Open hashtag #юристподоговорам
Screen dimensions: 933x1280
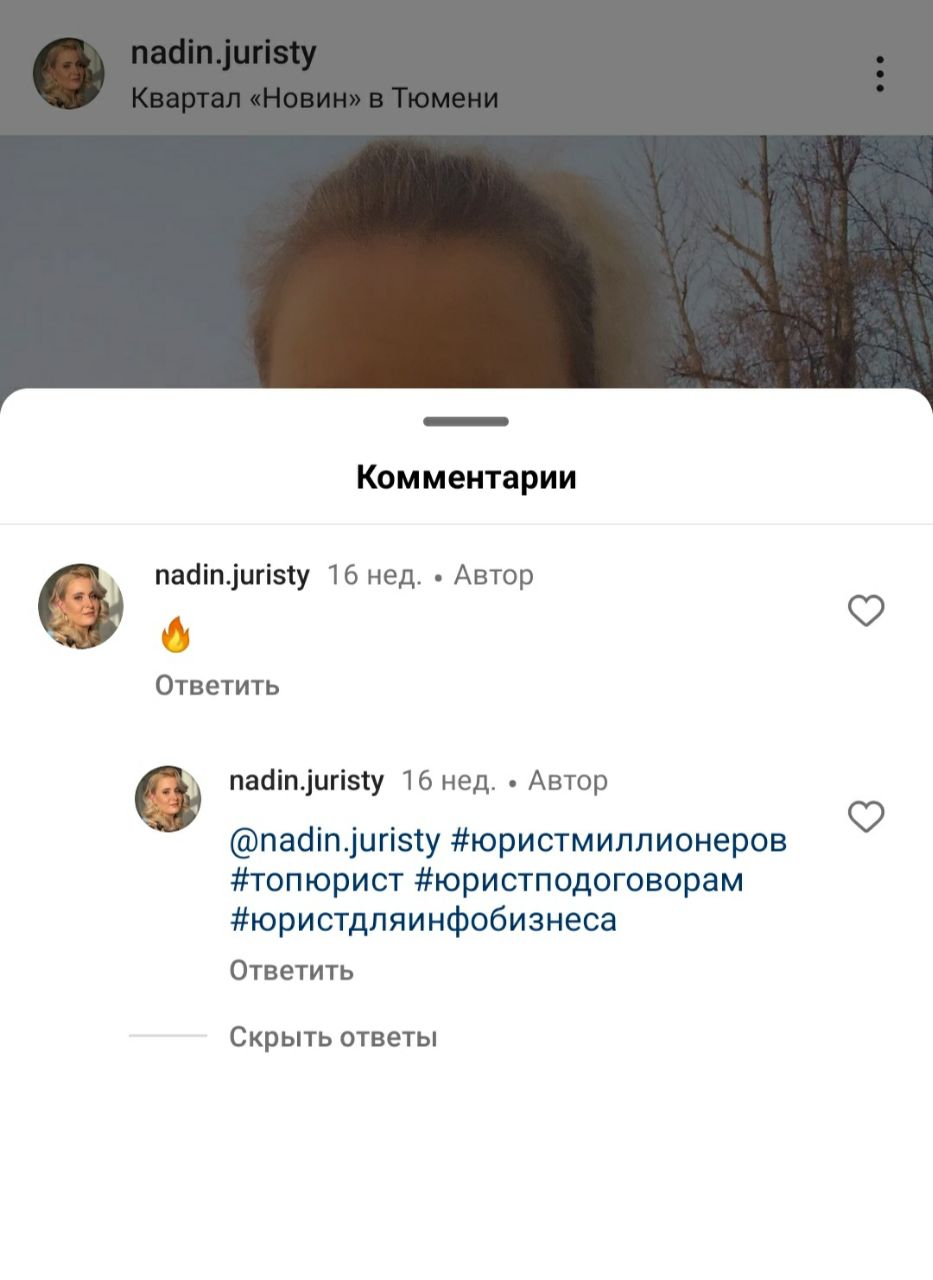pos(579,880)
